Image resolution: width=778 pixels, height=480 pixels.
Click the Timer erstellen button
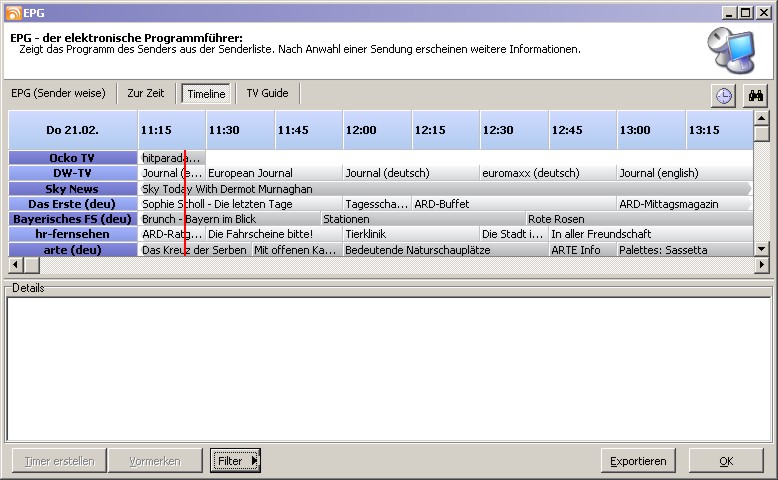point(60,461)
